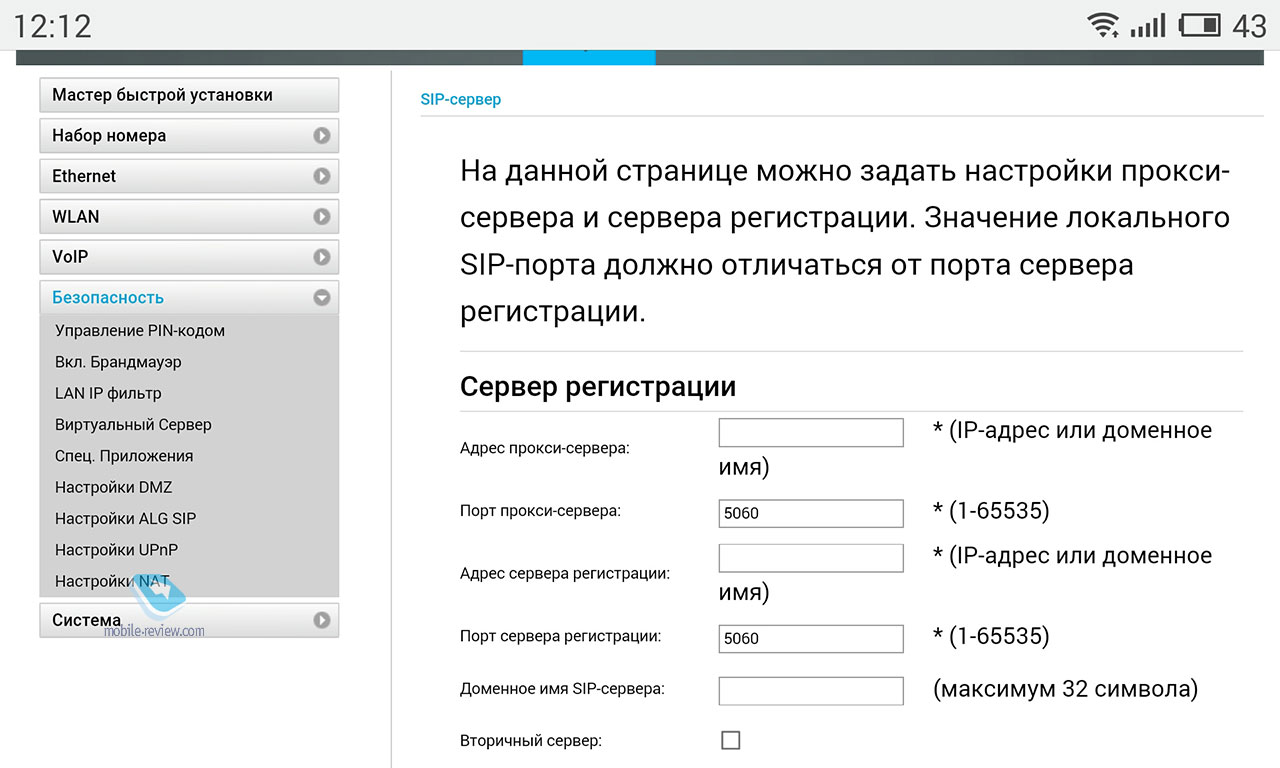Open the VoIP menu
1280x768 pixels.
(x=189, y=257)
